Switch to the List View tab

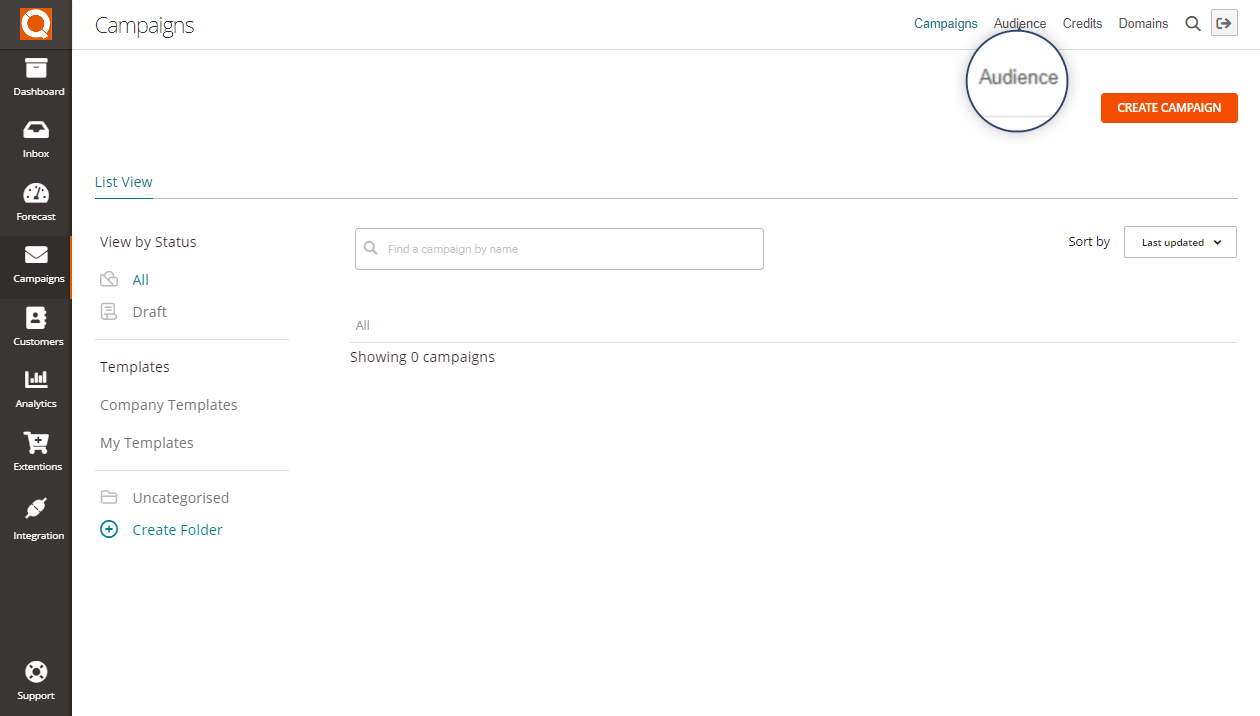(124, 182)
